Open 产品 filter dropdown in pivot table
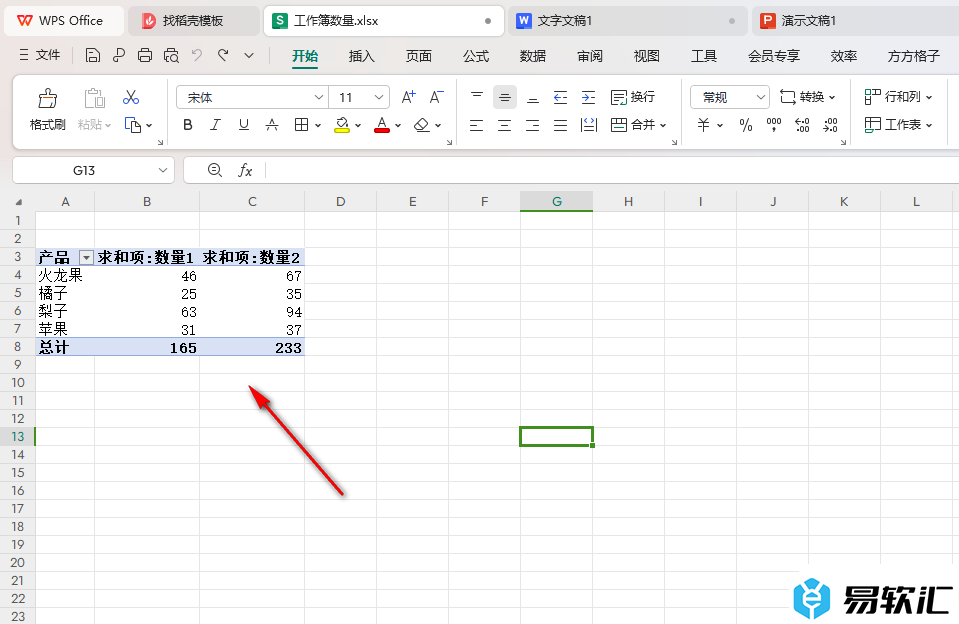The image size is (959, 624). tap(86, 258)
